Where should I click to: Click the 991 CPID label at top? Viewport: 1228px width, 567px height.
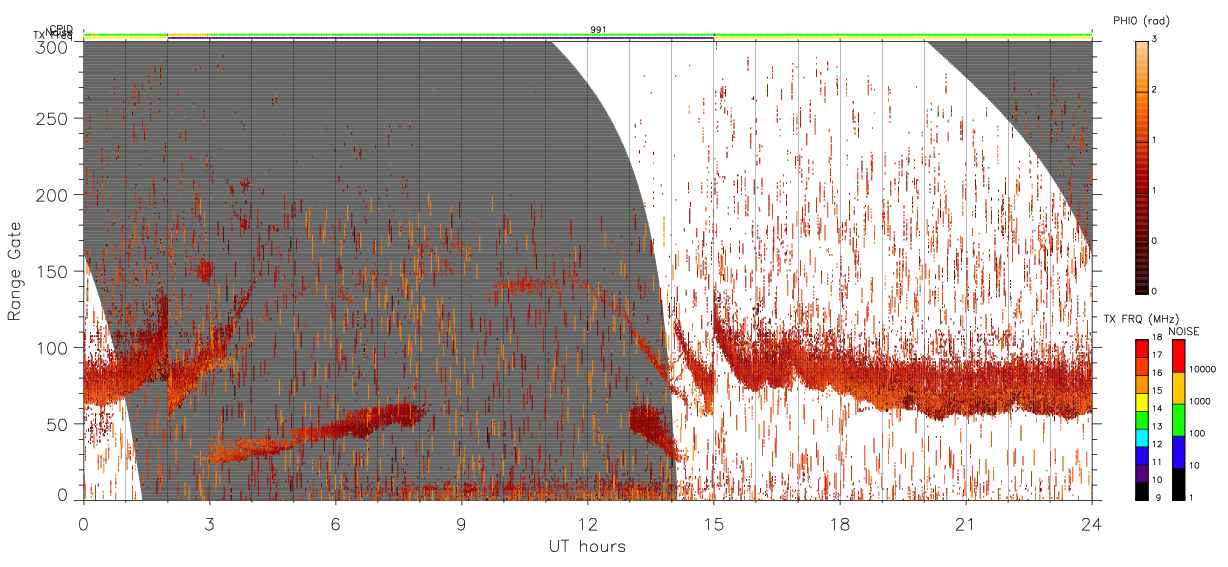click(x=598, y=30)
